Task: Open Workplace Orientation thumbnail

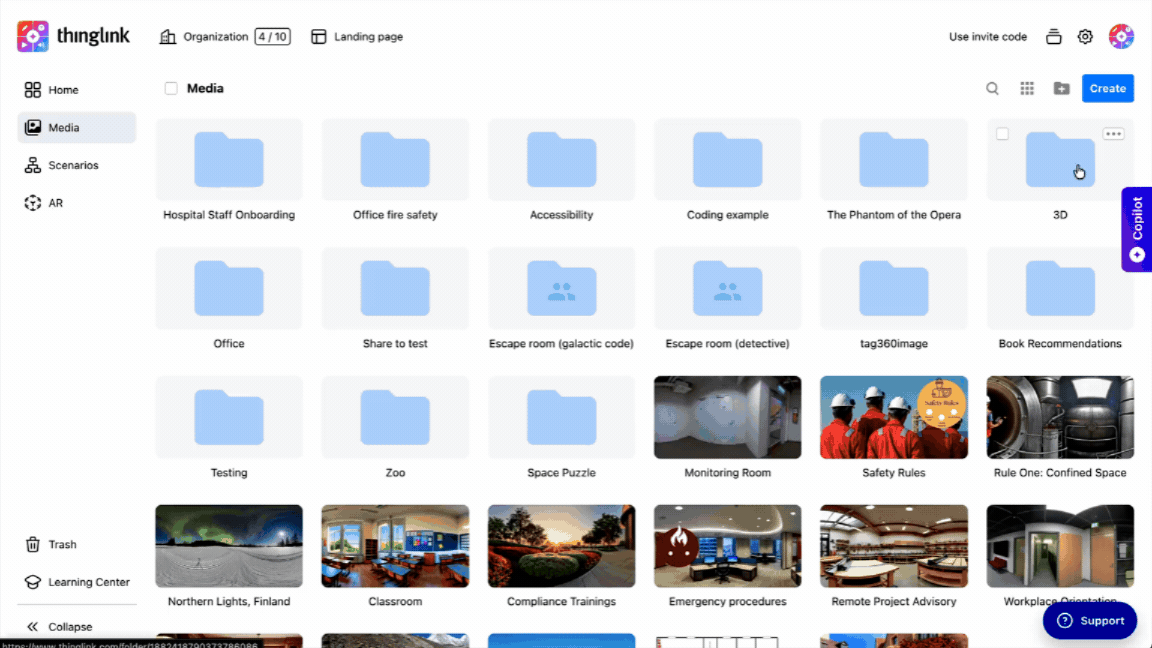Action: 1059,546
